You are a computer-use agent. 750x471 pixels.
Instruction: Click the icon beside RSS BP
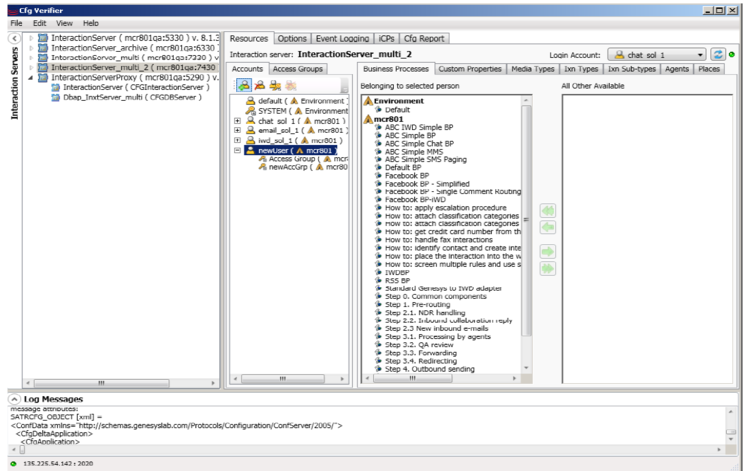378,281
